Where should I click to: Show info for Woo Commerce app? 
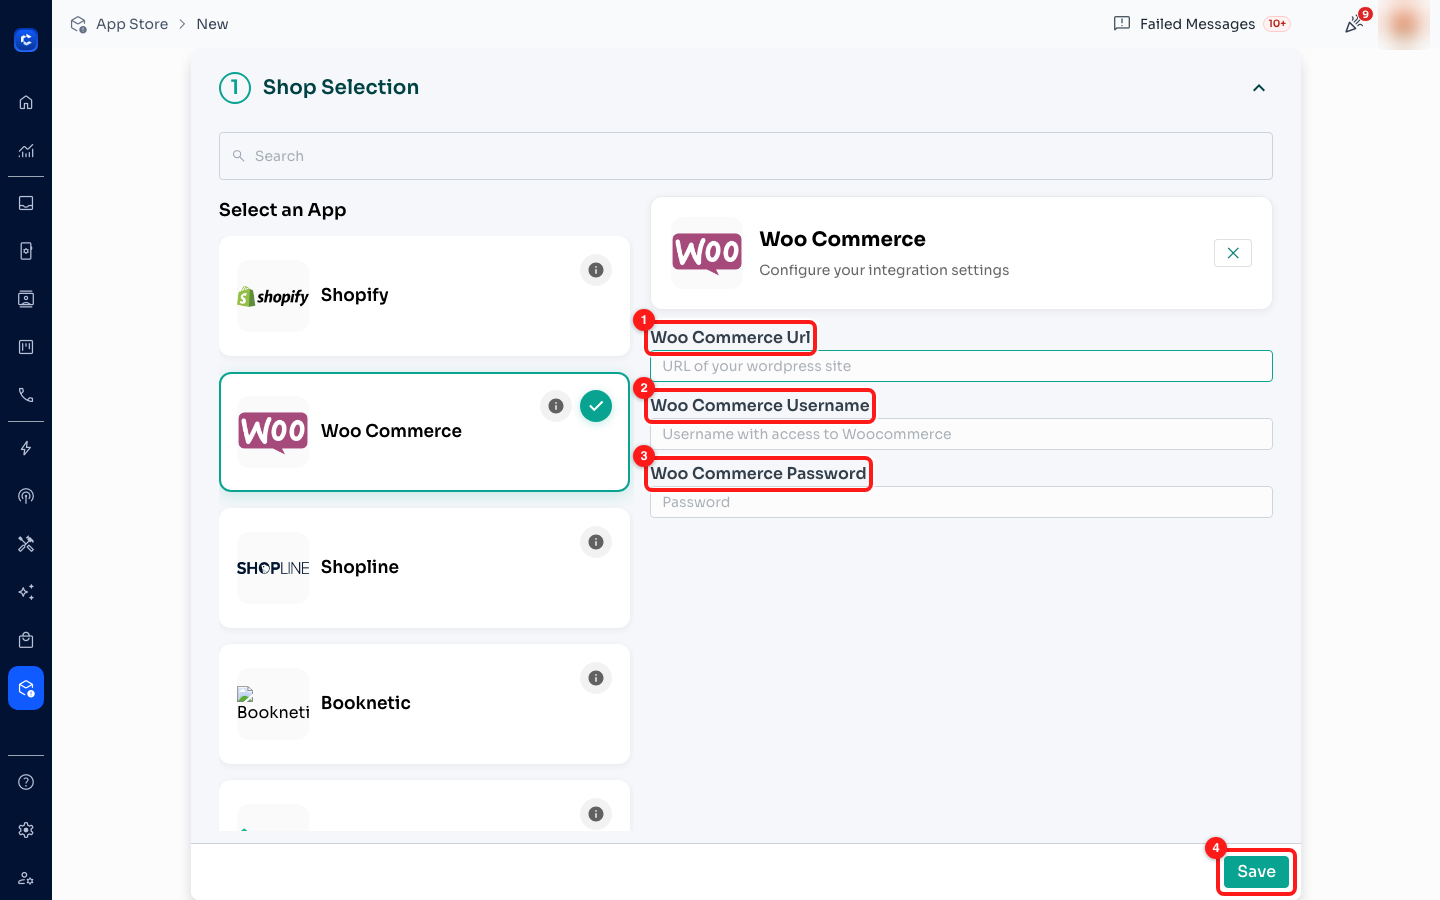pyautogui.click(x=556, y=406)
